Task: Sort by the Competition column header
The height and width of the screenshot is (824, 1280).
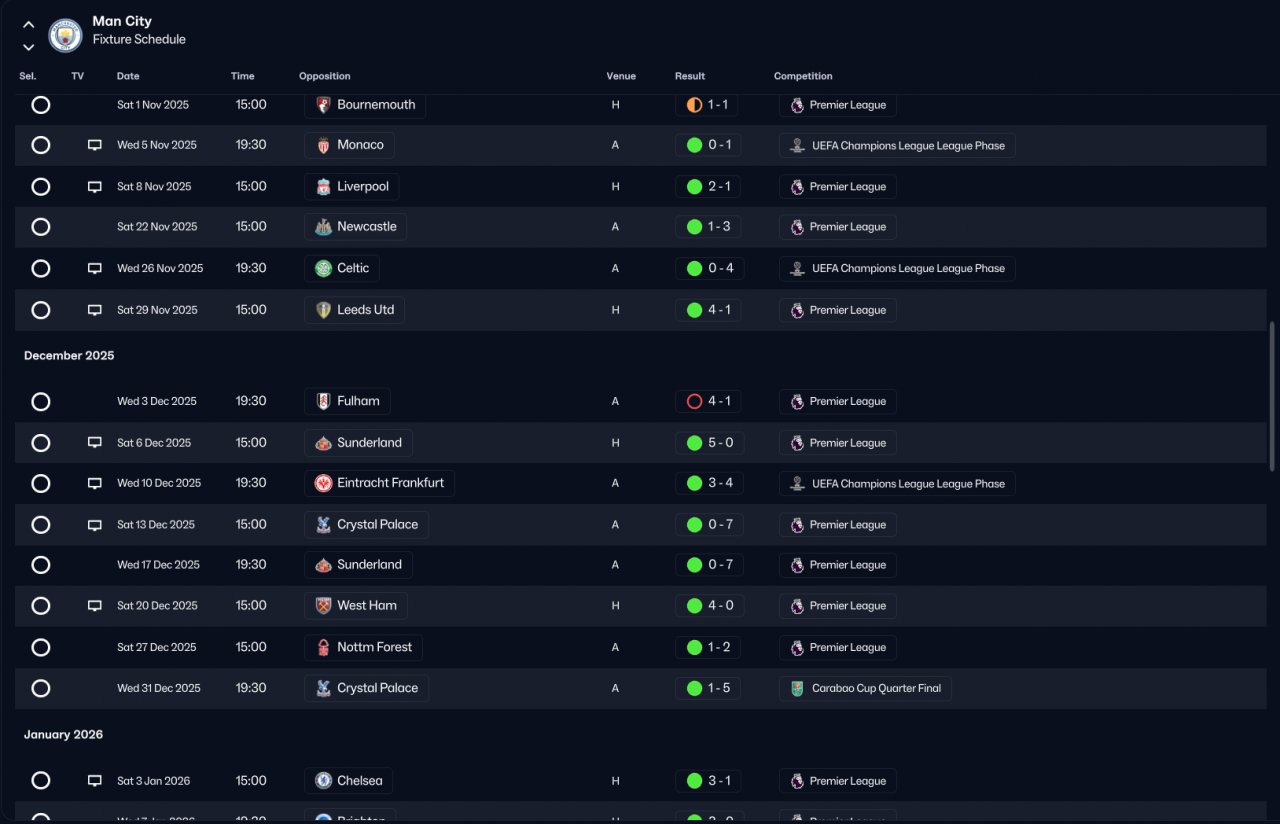Action: [803, 76]
